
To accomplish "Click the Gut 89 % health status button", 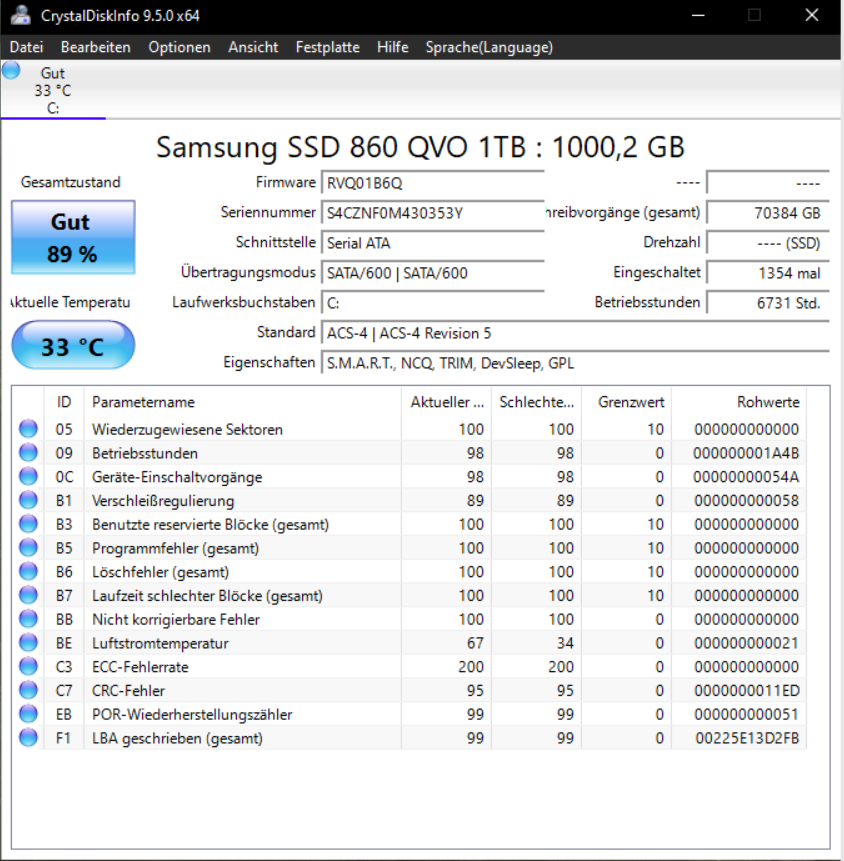I will [73, 237].
